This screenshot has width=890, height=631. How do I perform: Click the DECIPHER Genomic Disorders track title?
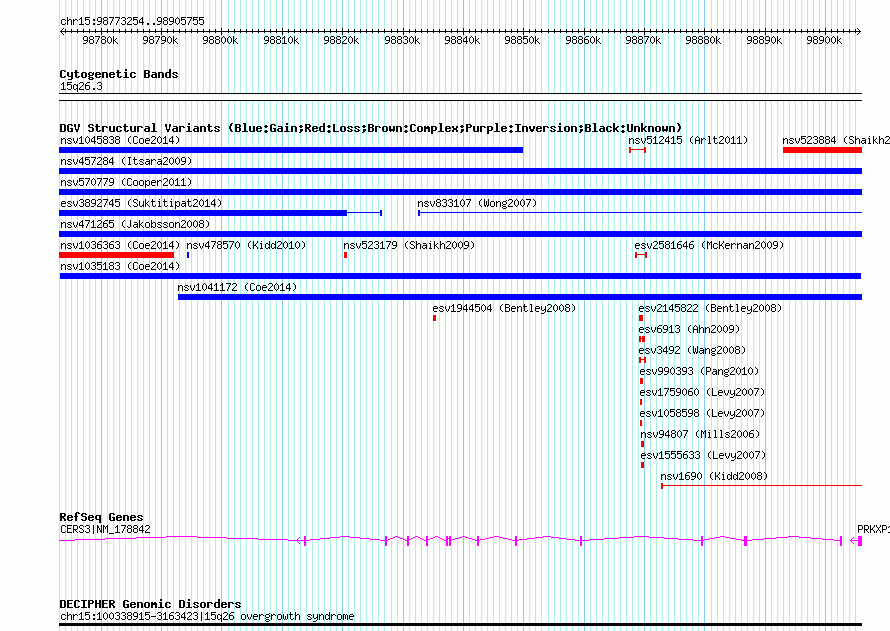[150, 604]
